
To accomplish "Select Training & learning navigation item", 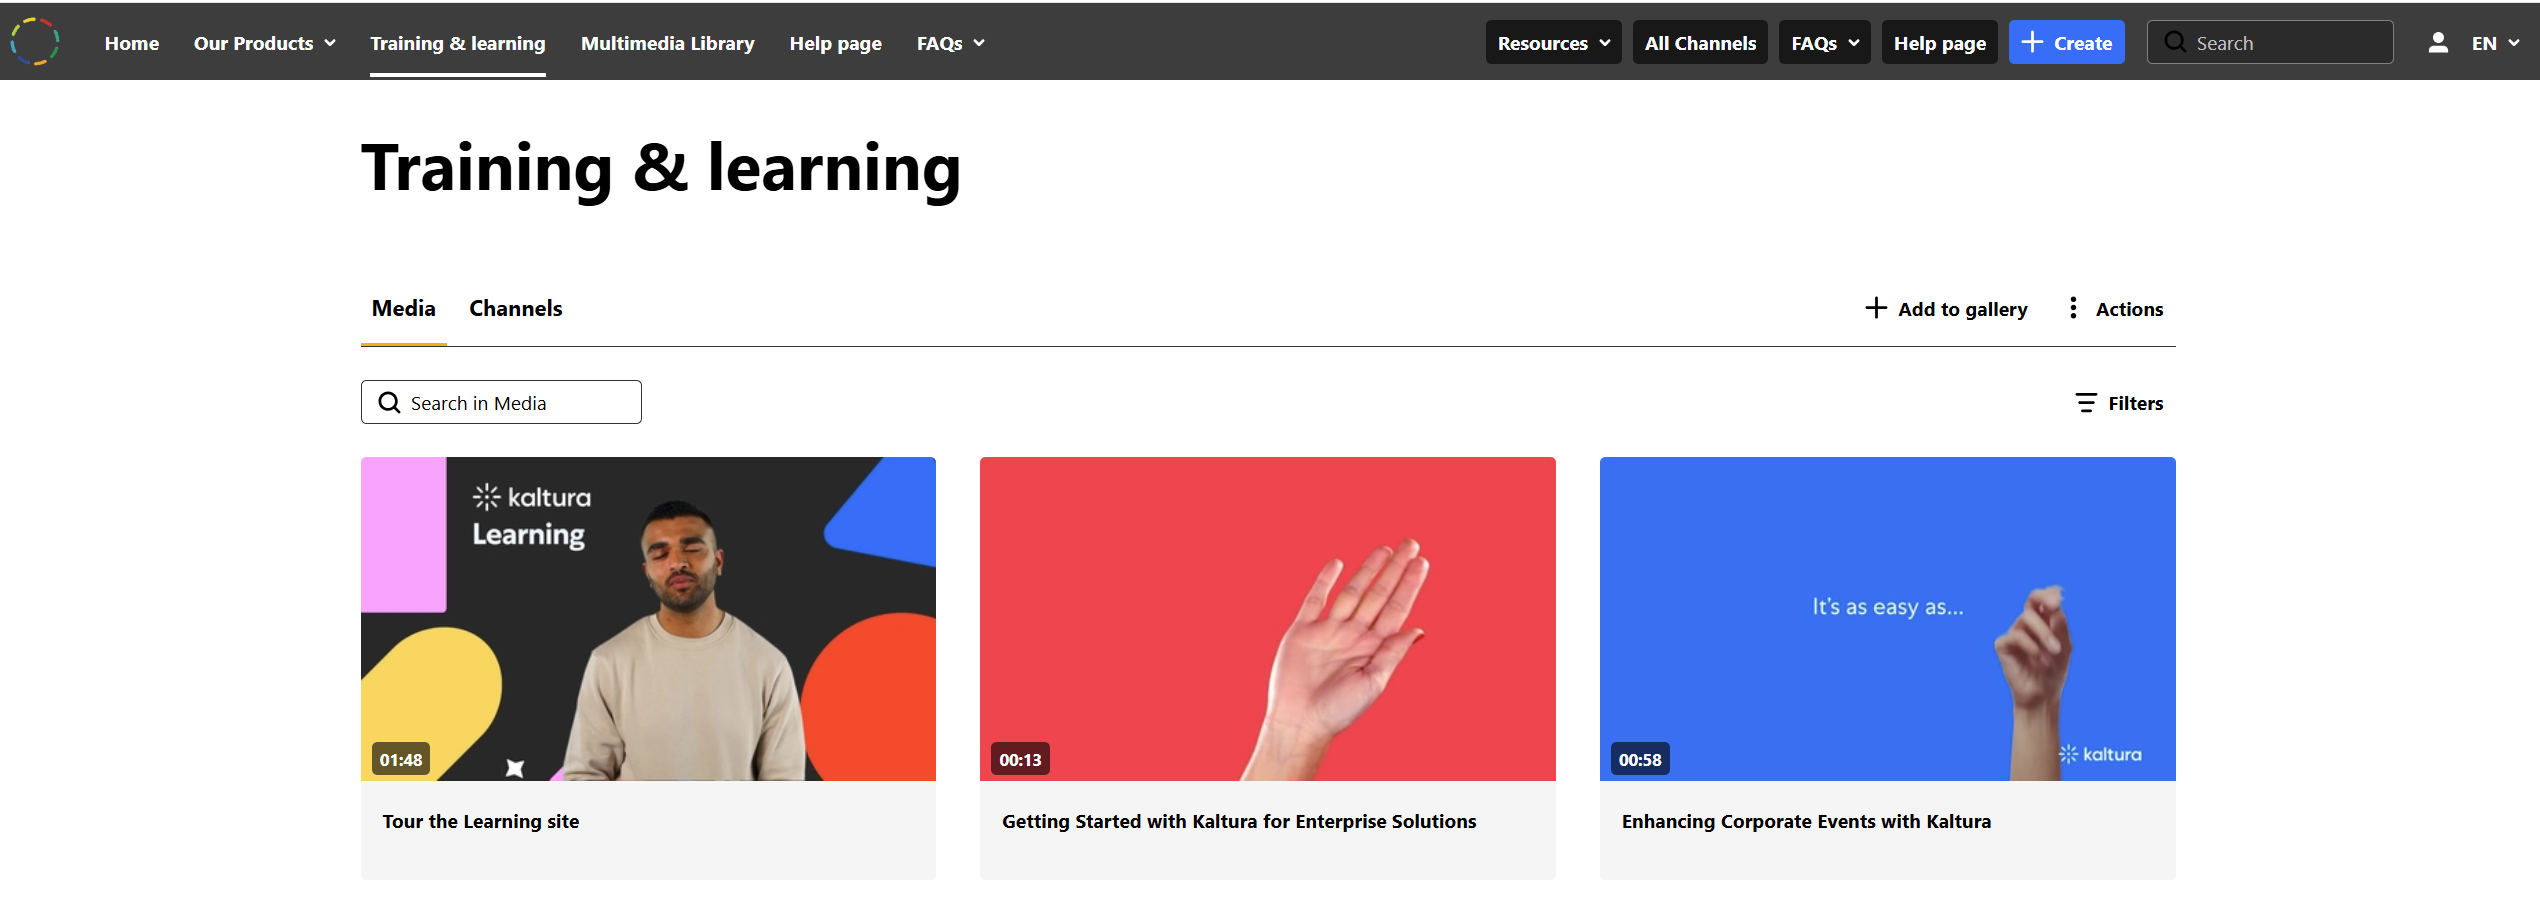I will pos(458,43).
